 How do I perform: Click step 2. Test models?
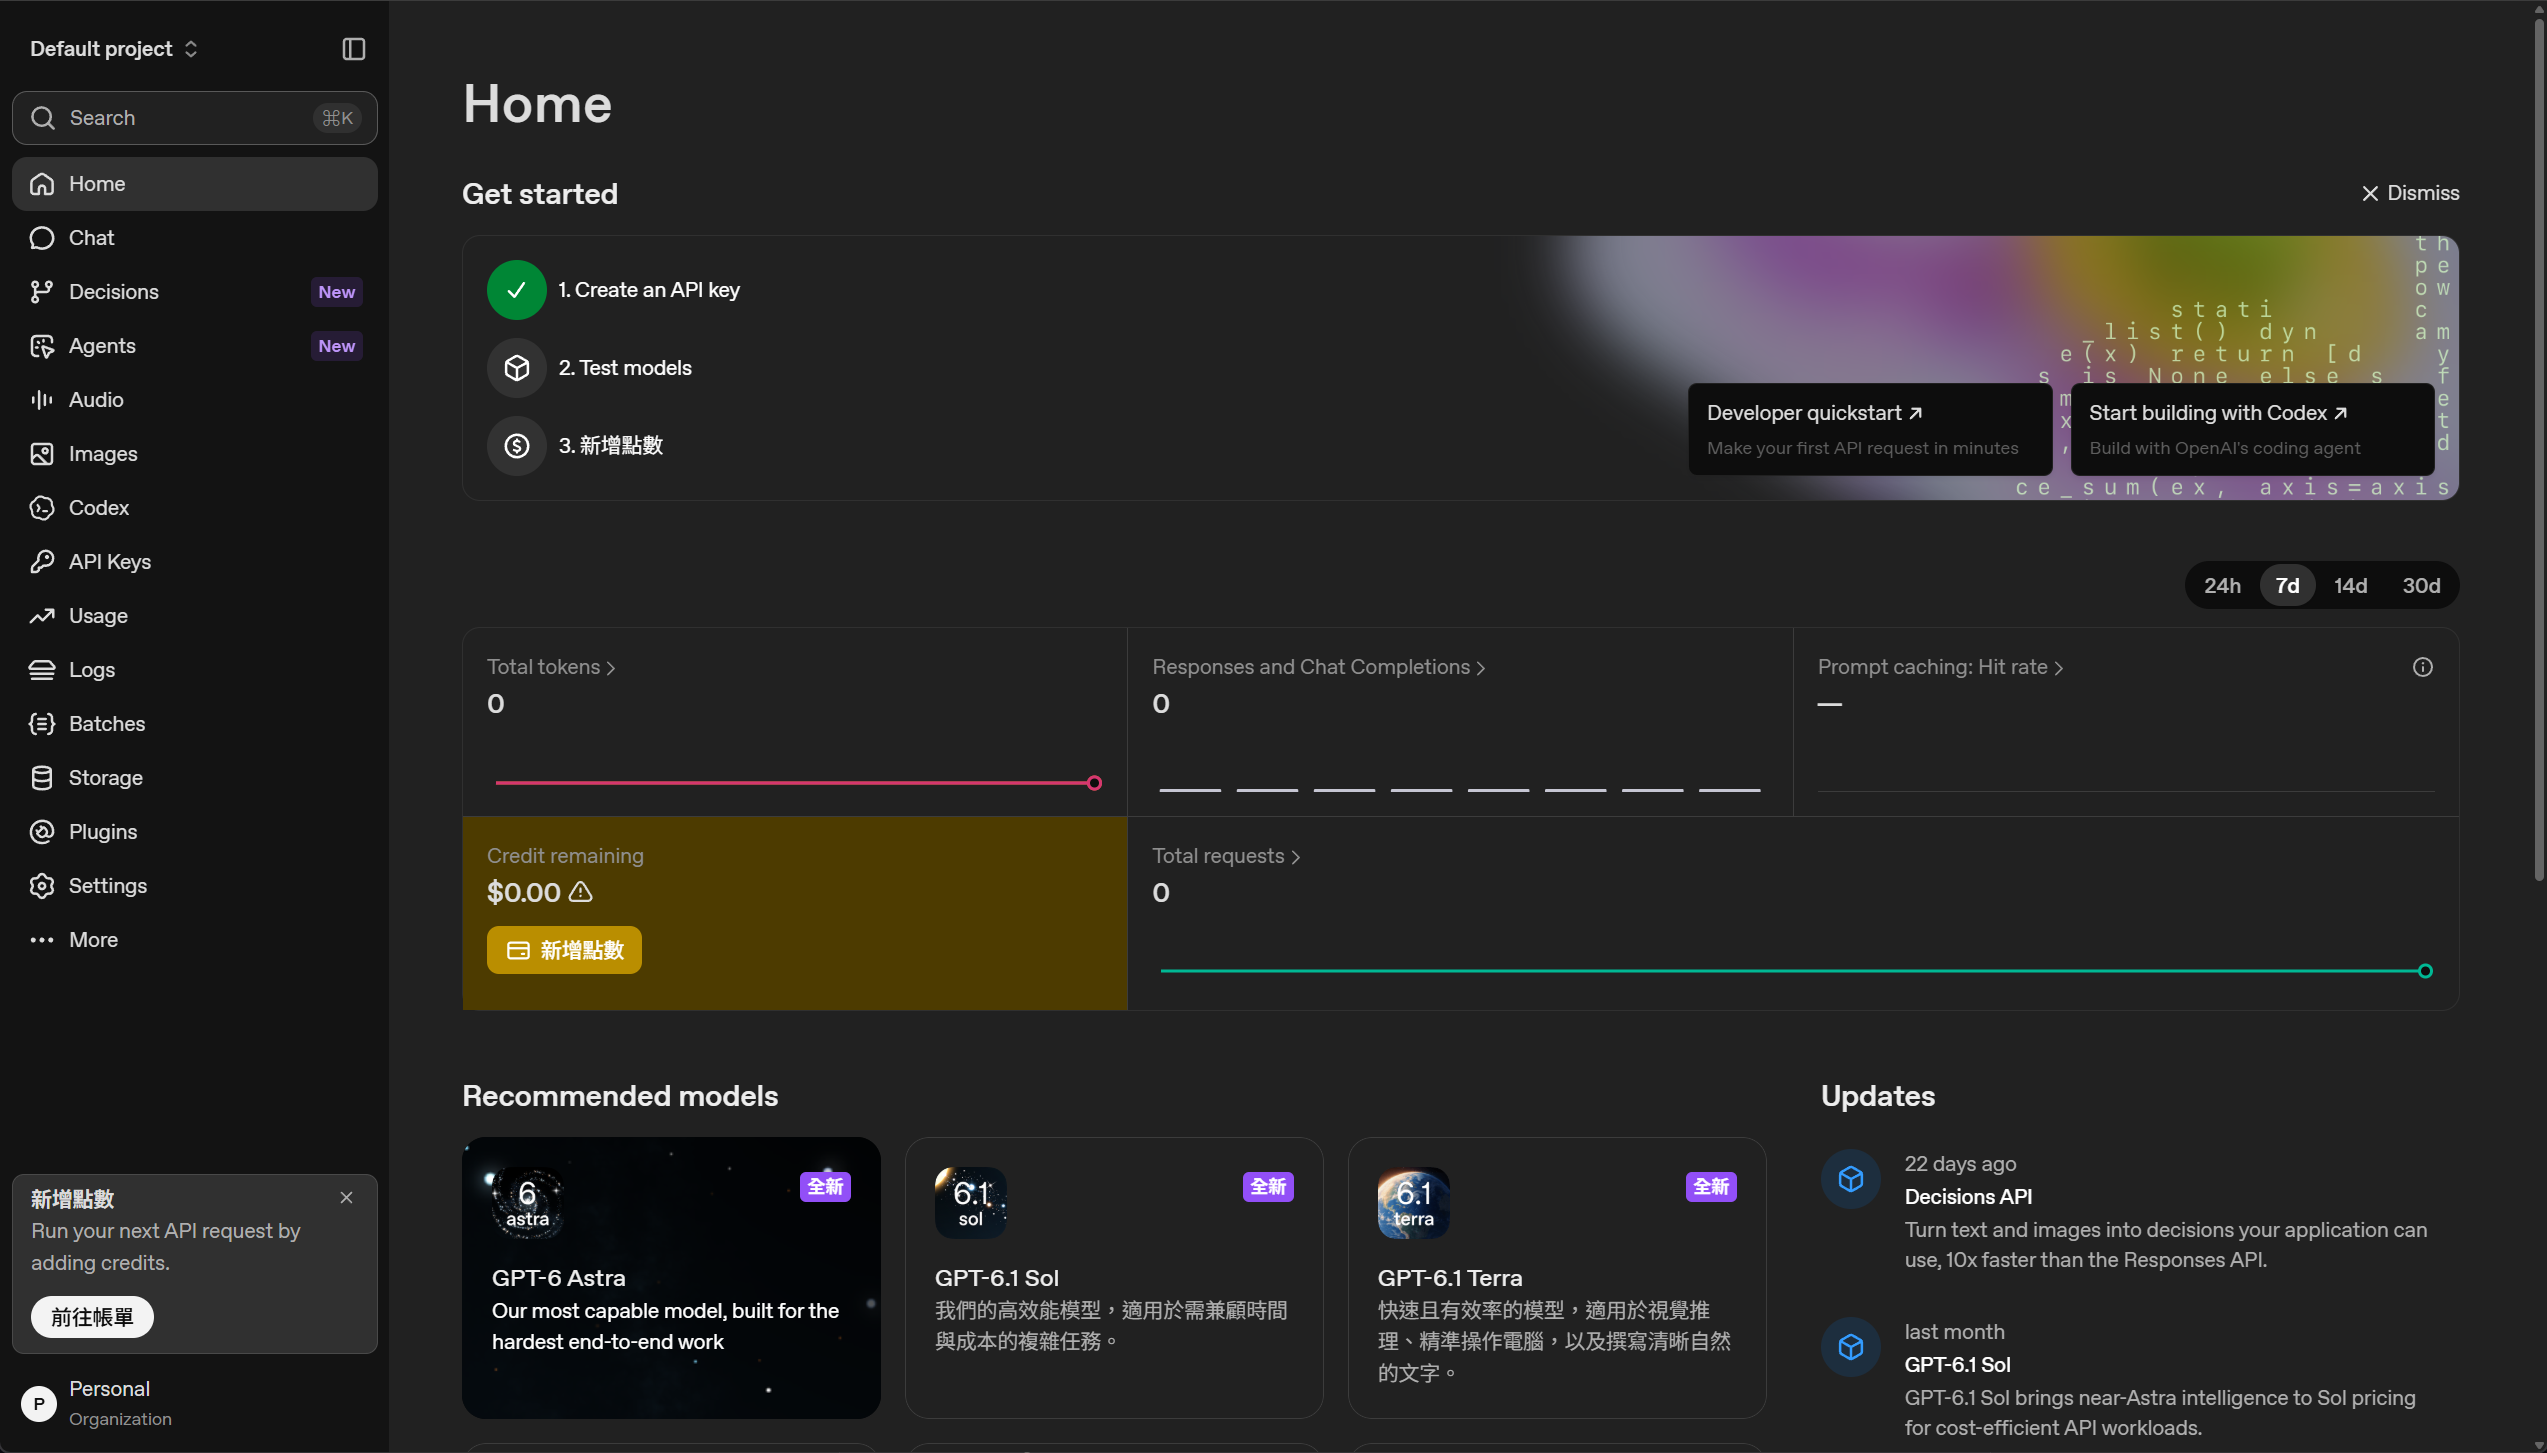pos(589,368)
